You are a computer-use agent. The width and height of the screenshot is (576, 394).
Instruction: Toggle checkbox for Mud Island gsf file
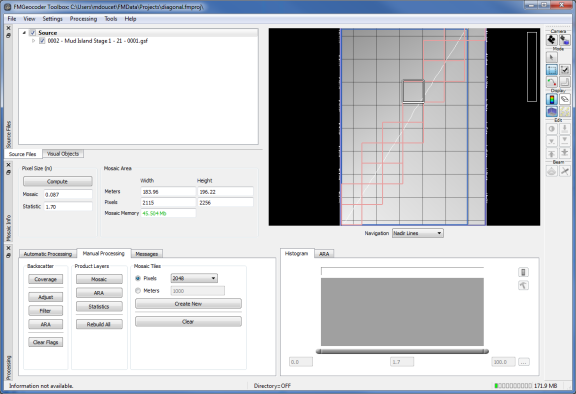tap(42, 41)
